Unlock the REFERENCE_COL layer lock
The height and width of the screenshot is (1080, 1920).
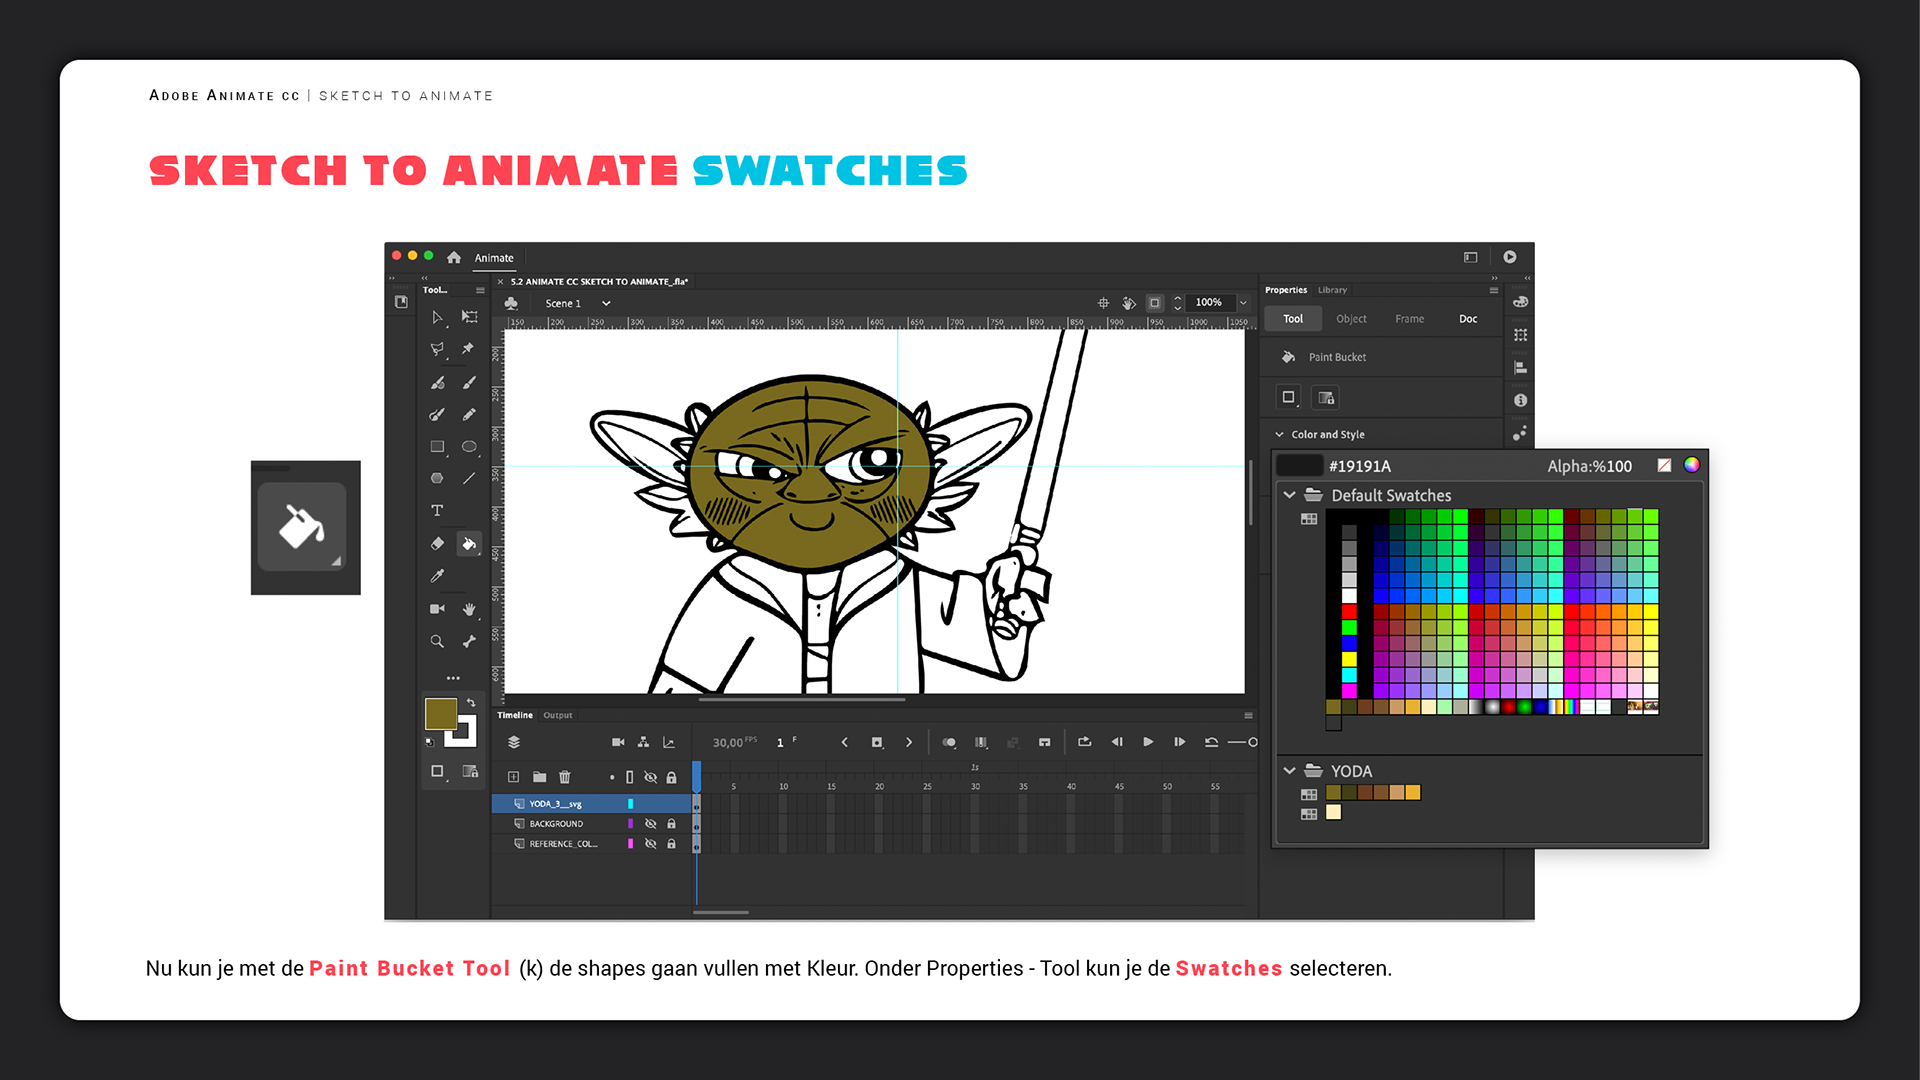coord(671,844)
